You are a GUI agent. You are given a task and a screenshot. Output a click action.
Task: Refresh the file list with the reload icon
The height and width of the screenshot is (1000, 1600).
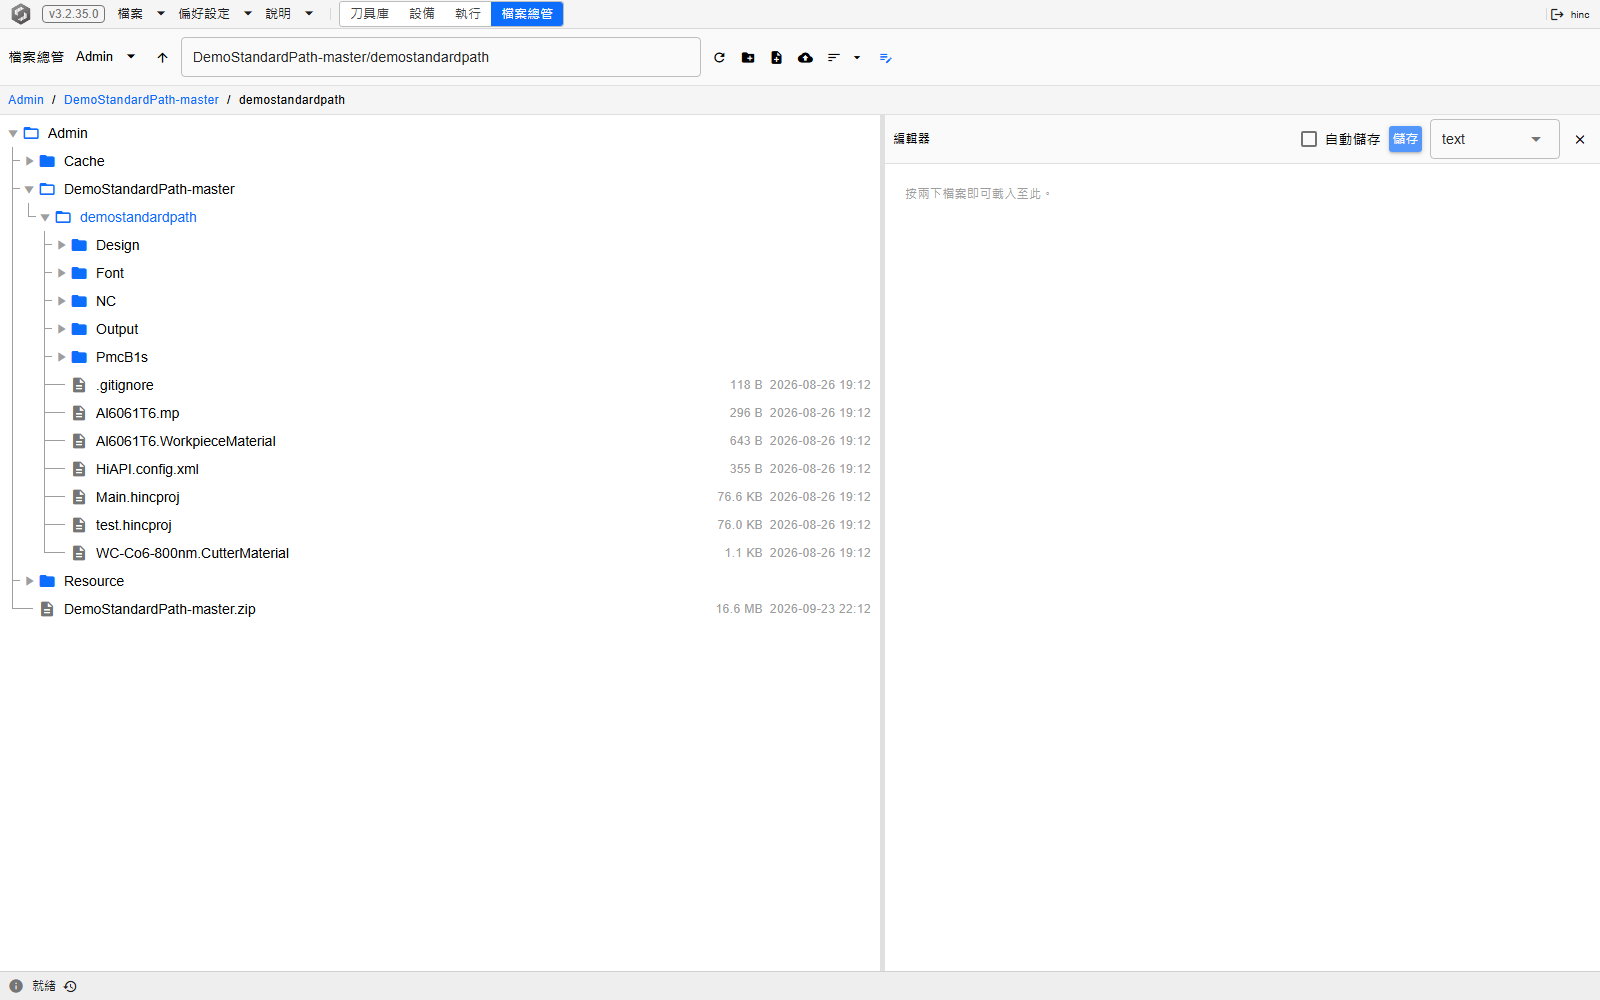719,58
